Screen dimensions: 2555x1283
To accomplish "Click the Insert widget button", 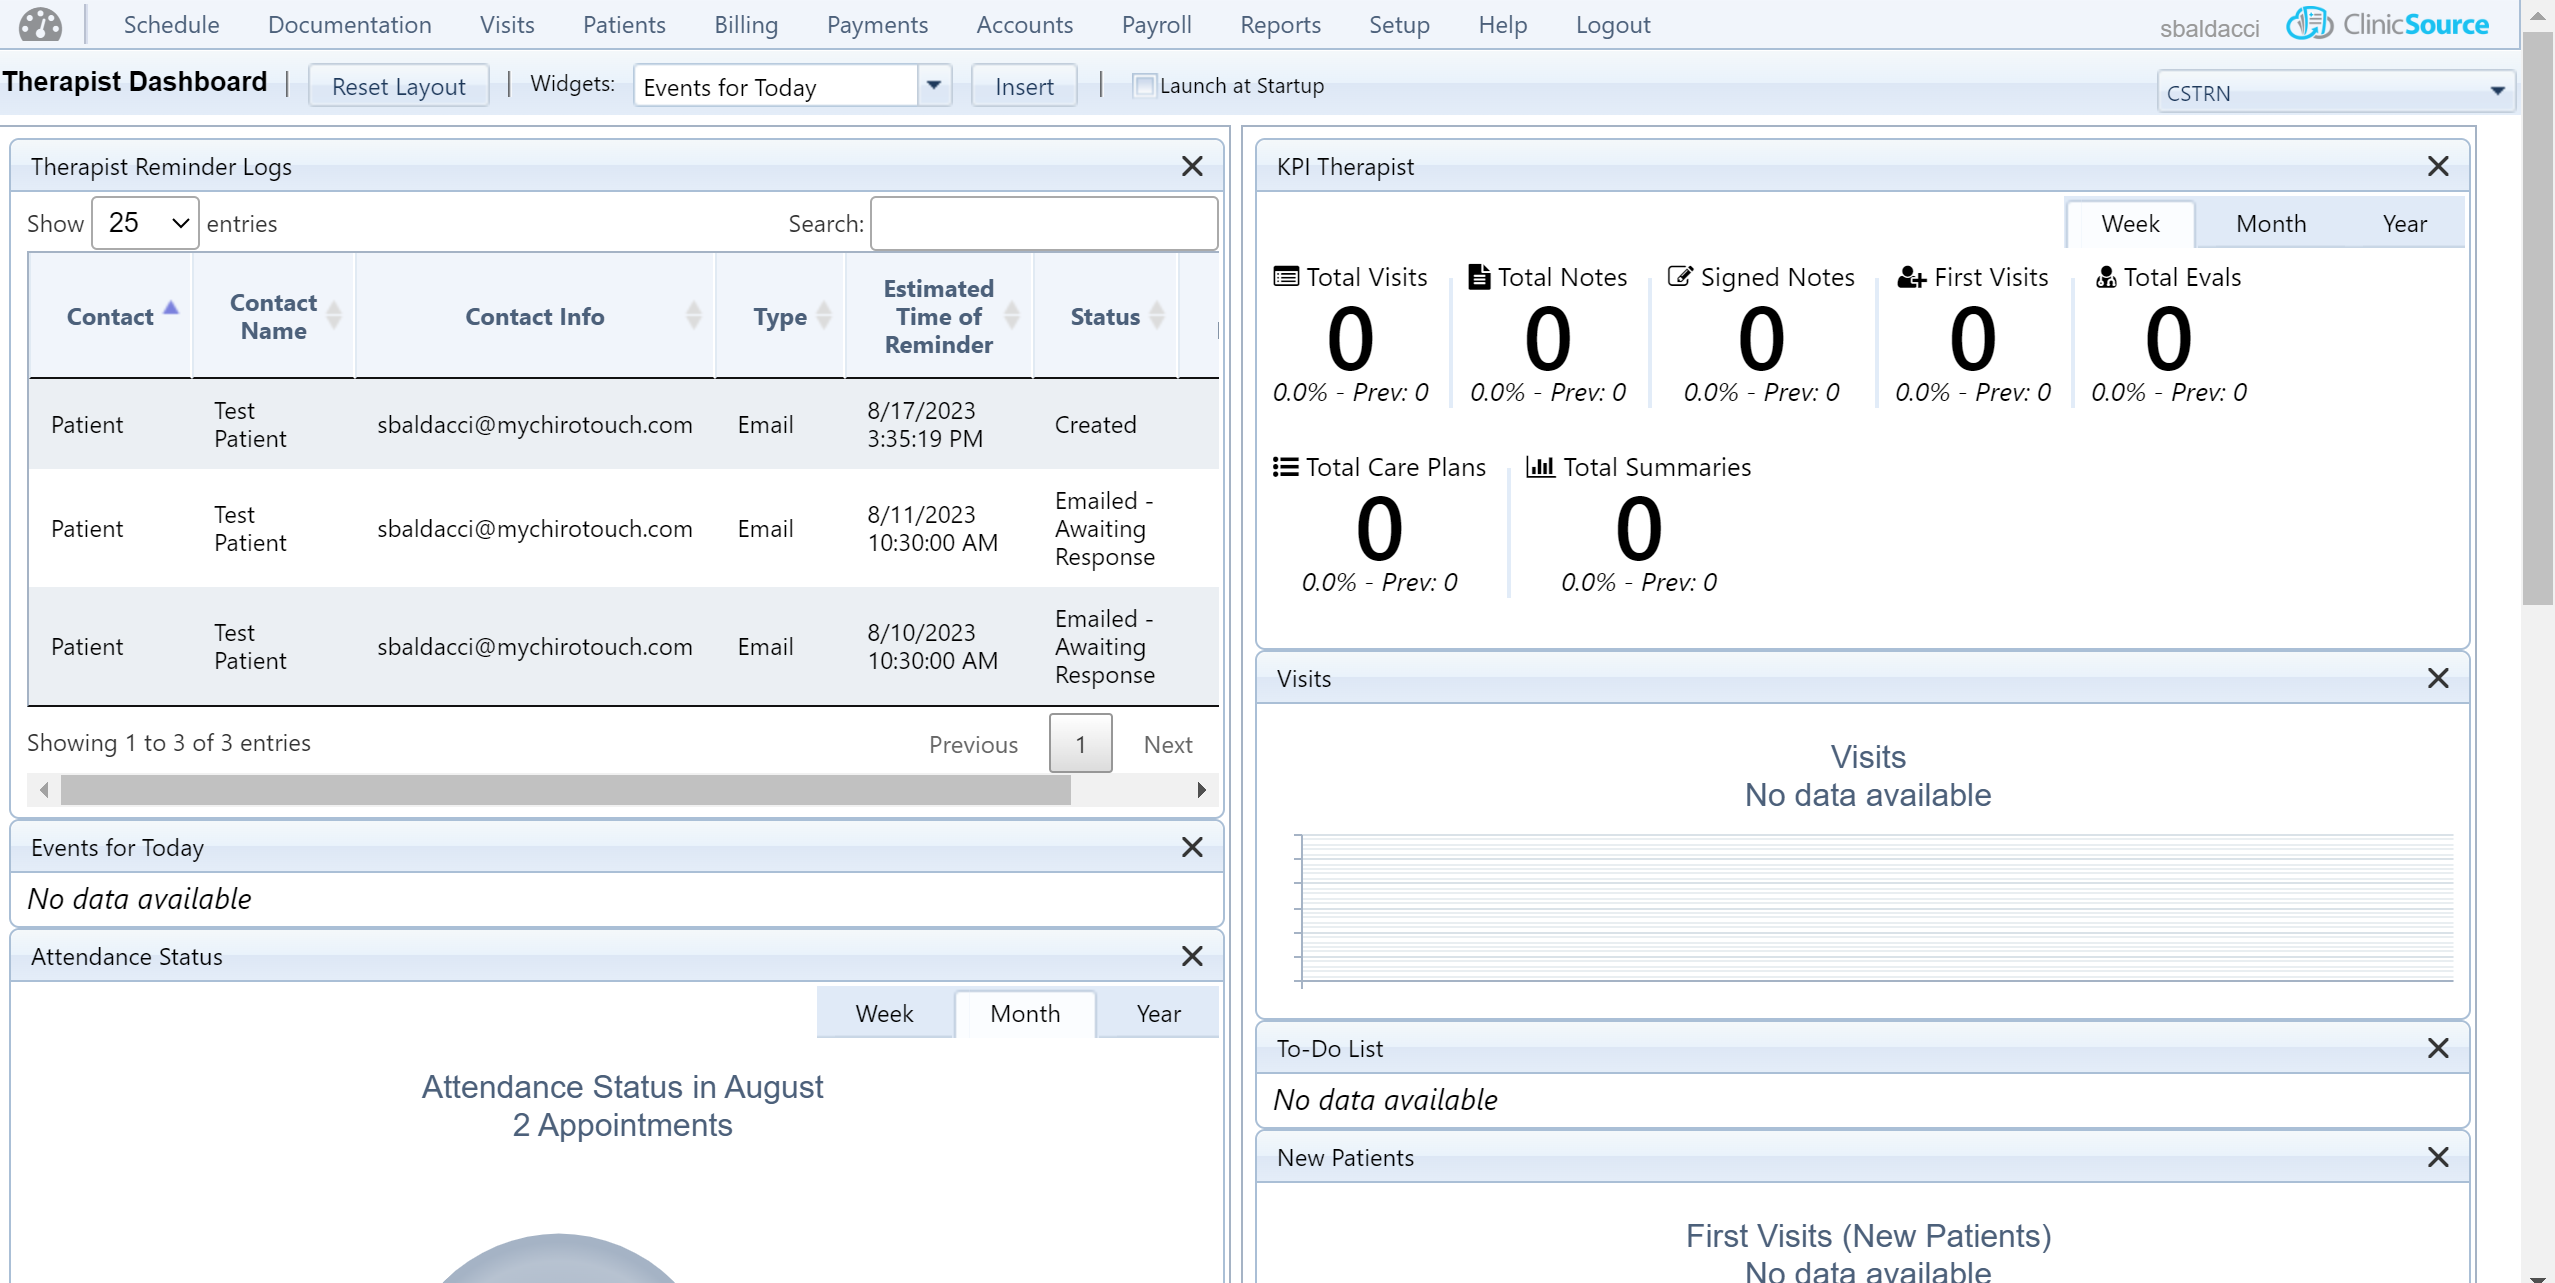I will point(1024,86).
